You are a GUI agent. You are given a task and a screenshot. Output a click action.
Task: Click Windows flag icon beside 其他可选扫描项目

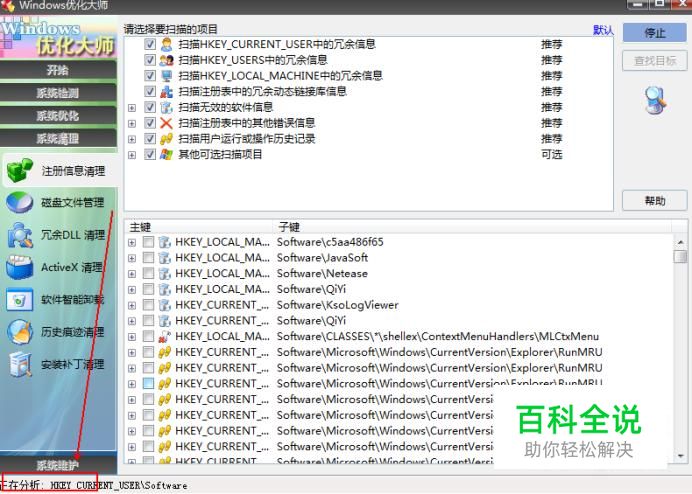point(166,155)
